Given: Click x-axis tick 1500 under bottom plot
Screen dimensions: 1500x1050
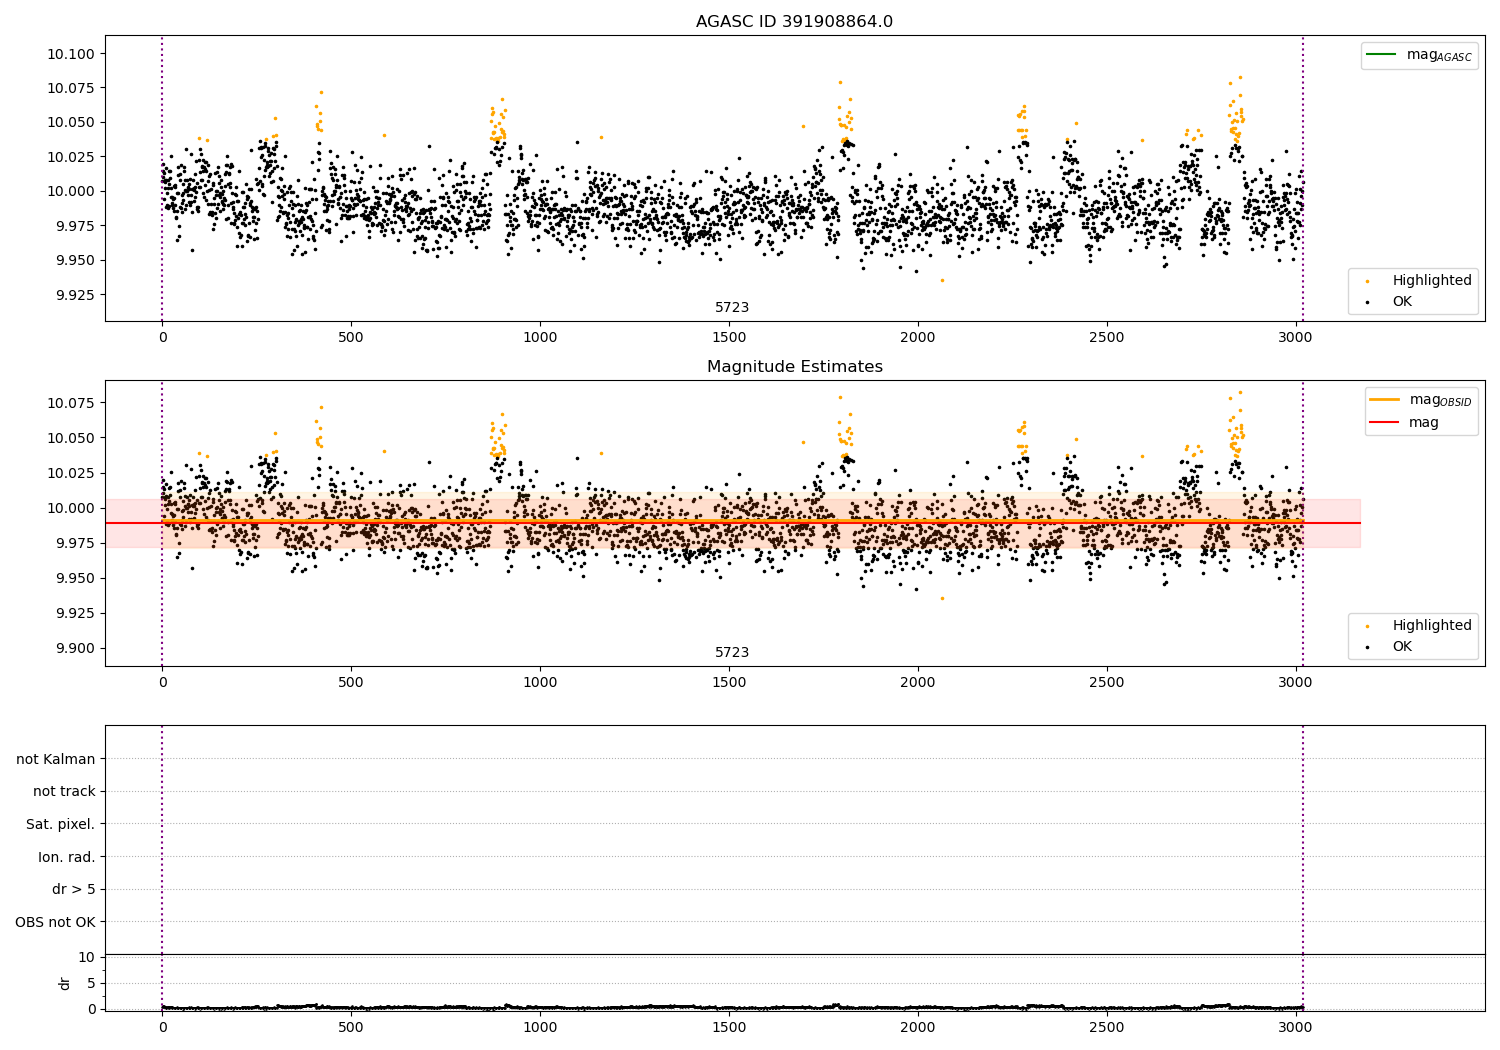Looking at the screenshot, I should [729, 1026].
